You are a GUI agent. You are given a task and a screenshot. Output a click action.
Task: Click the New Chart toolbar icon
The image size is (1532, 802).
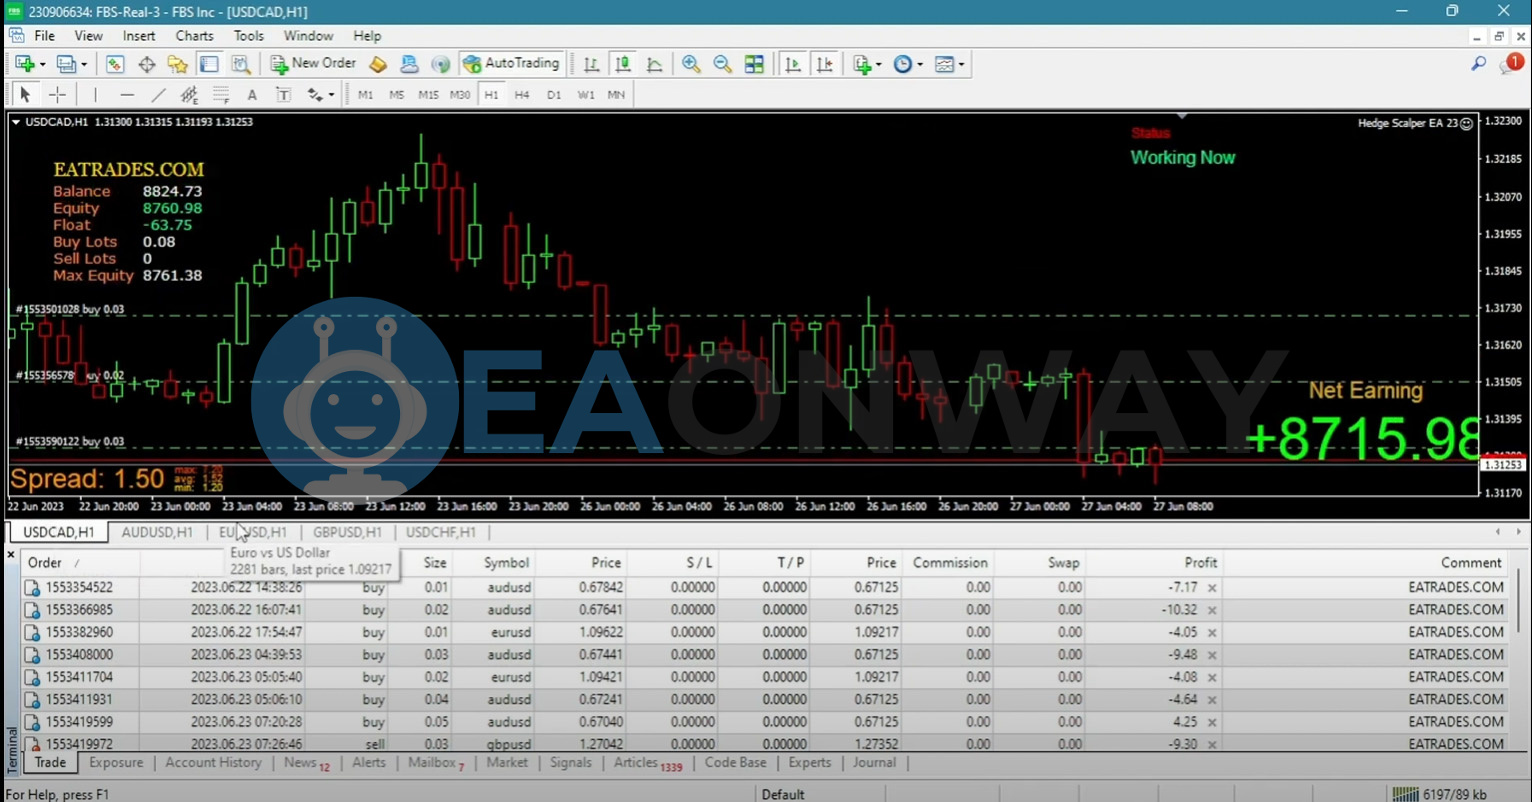pos(24,64)
